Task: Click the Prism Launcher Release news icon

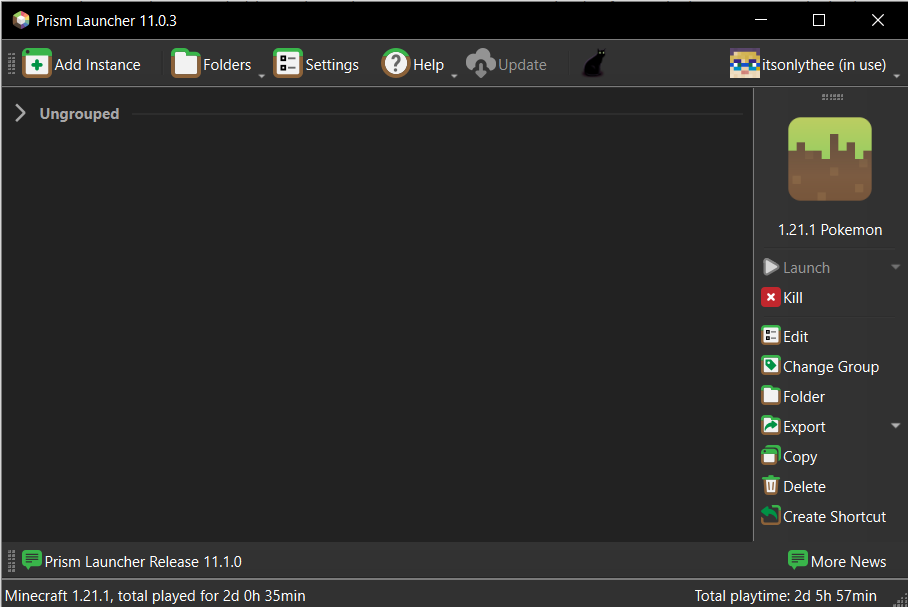Action: 32,560
